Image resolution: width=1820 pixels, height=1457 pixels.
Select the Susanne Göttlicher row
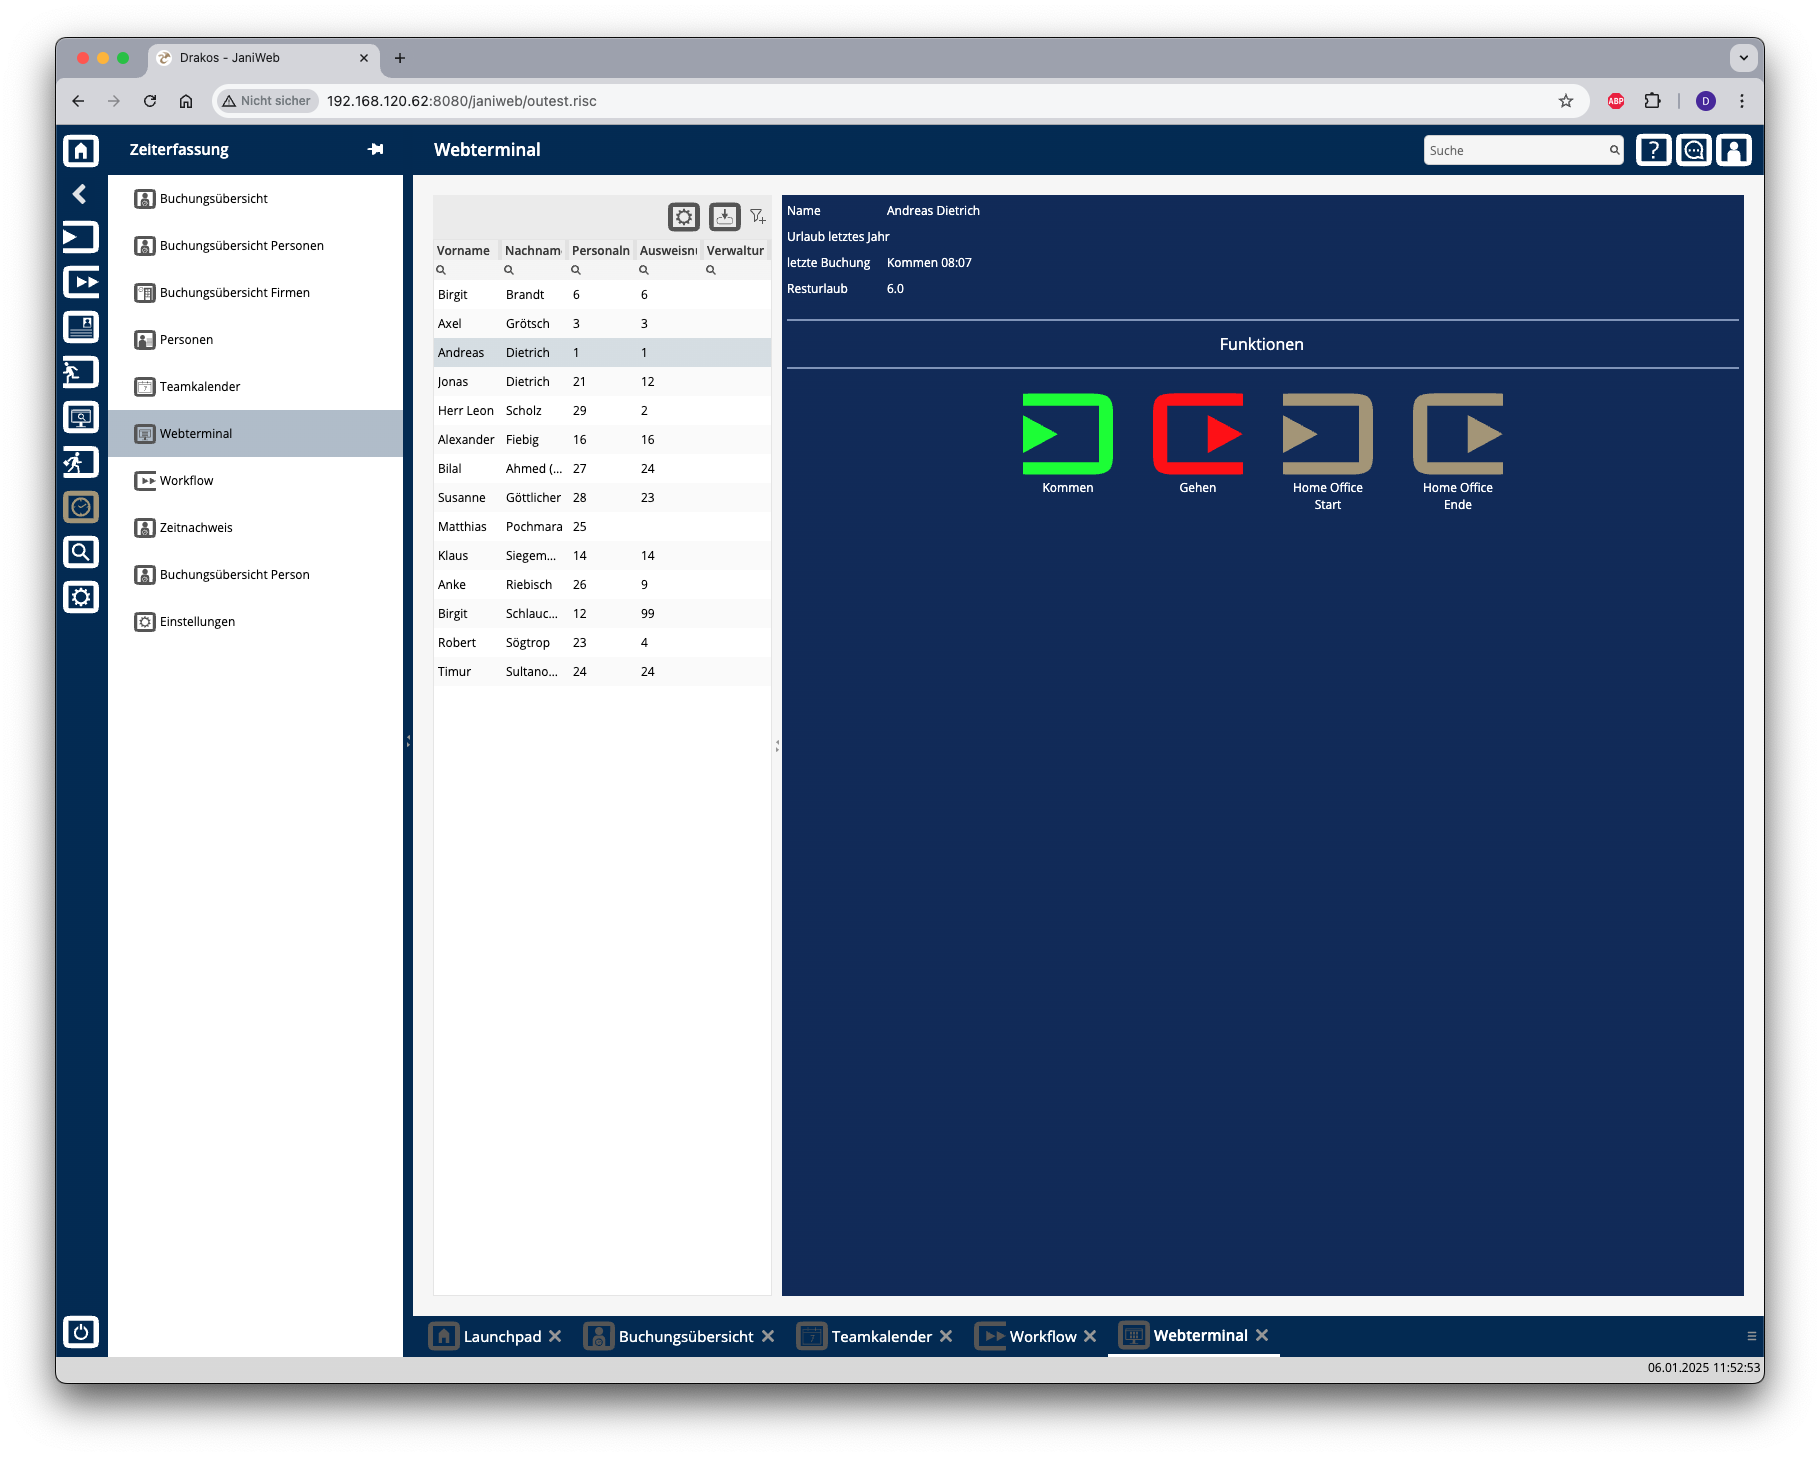(602, 498)
